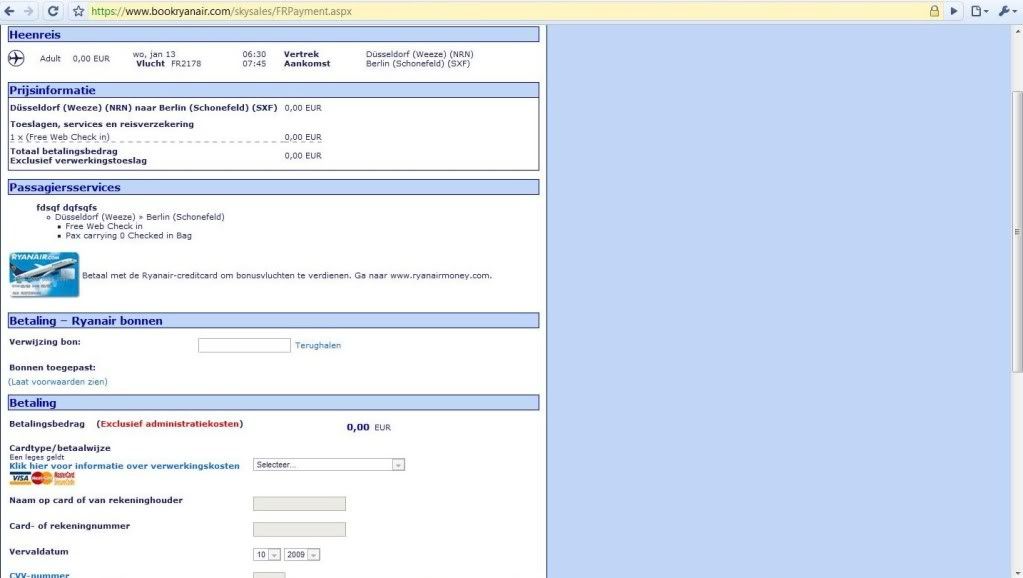Click the Verwijzing bon input field

244,345
